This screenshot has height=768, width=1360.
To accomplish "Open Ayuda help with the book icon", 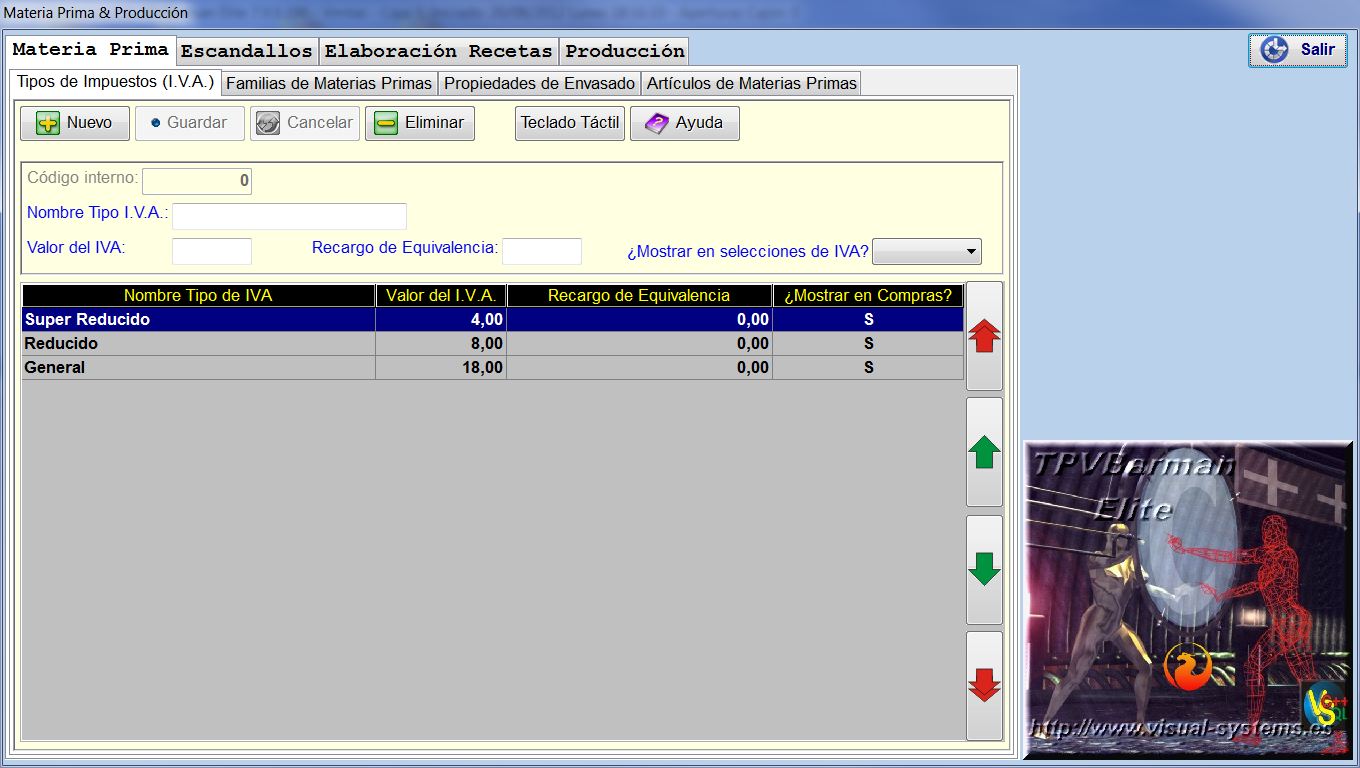I will click(685, 123).
